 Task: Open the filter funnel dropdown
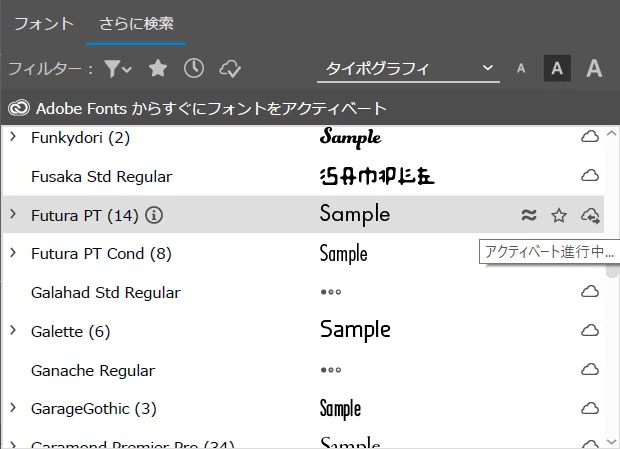117,69
